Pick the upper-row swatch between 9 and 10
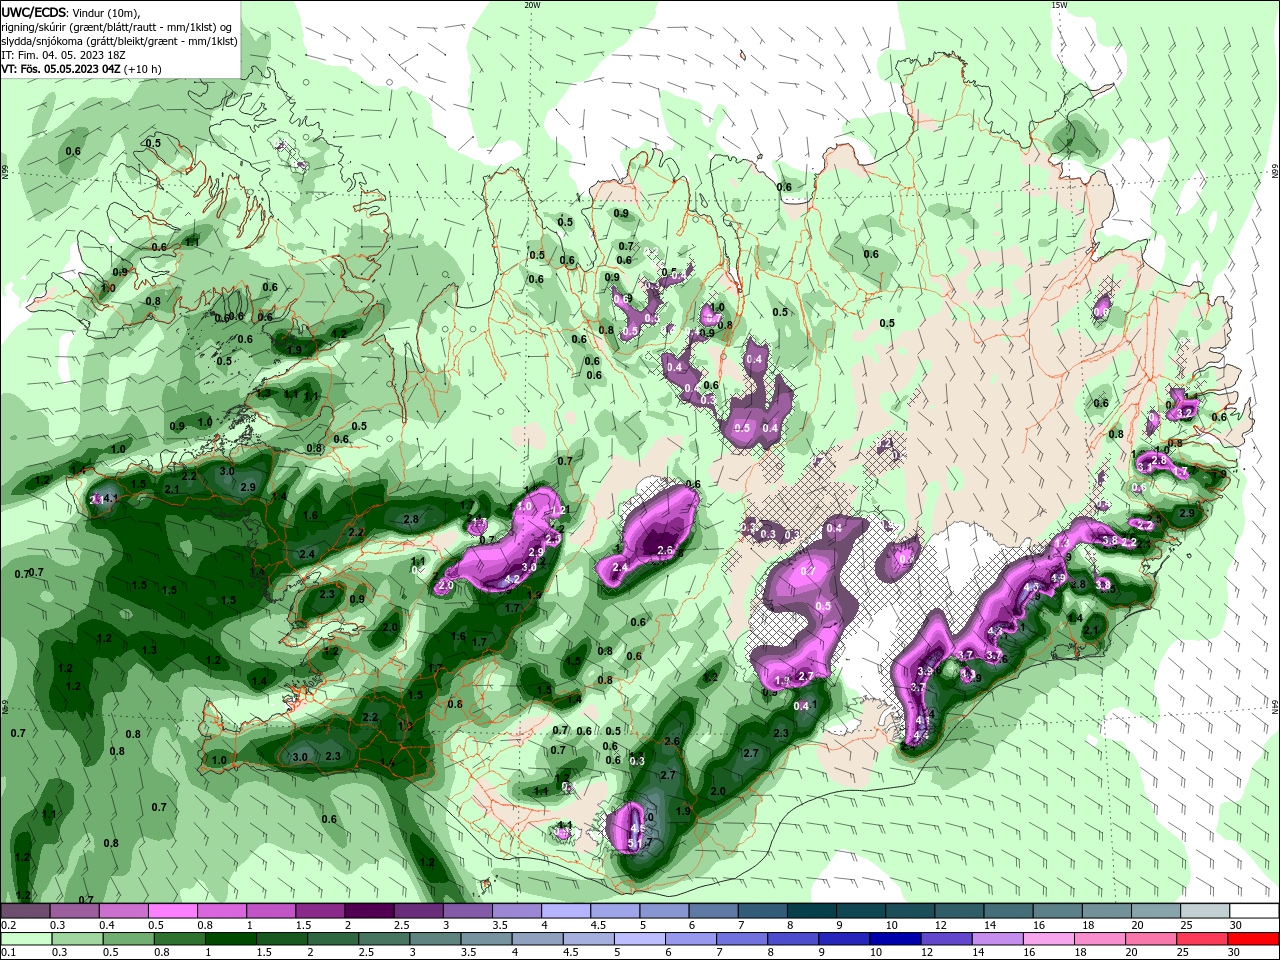Viewport: 1280px width, 960px height. click(859, 909)
